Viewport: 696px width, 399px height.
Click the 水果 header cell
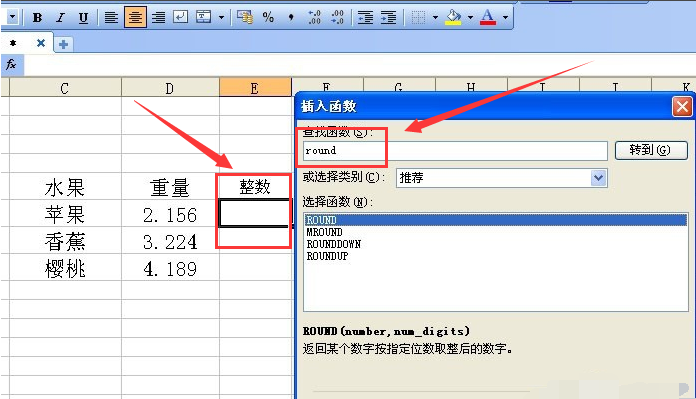(x=65, y=187)
